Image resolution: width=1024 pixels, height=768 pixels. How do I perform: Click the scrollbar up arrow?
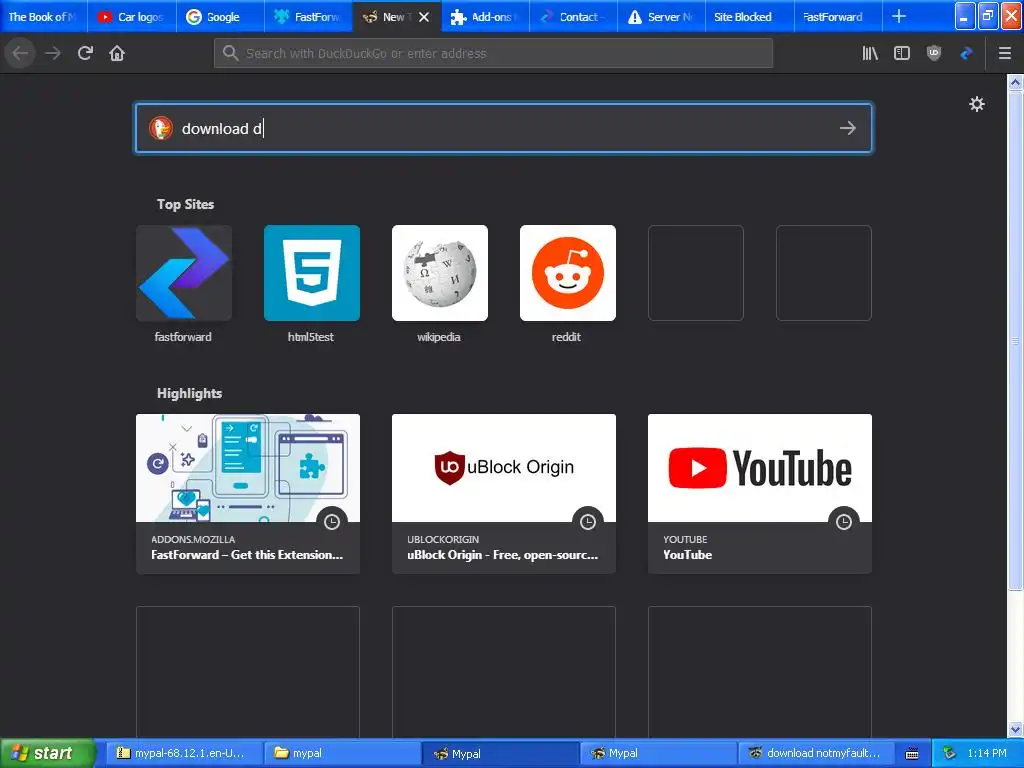coord(1015,82)
